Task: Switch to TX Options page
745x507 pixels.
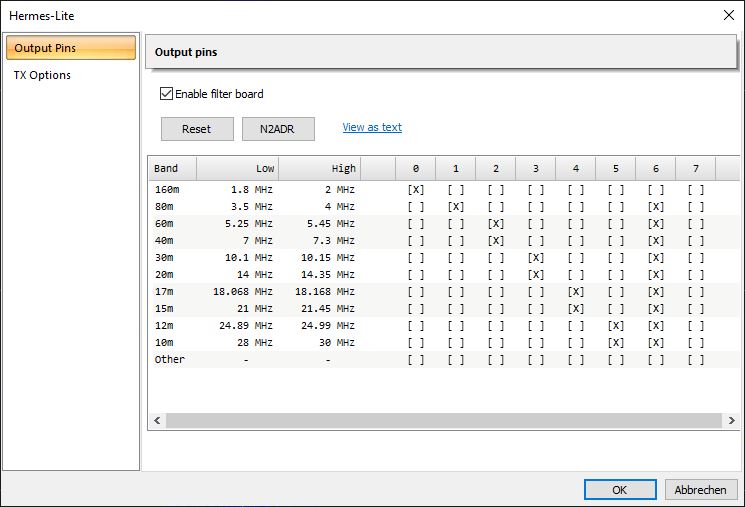Action: (42, 75)
